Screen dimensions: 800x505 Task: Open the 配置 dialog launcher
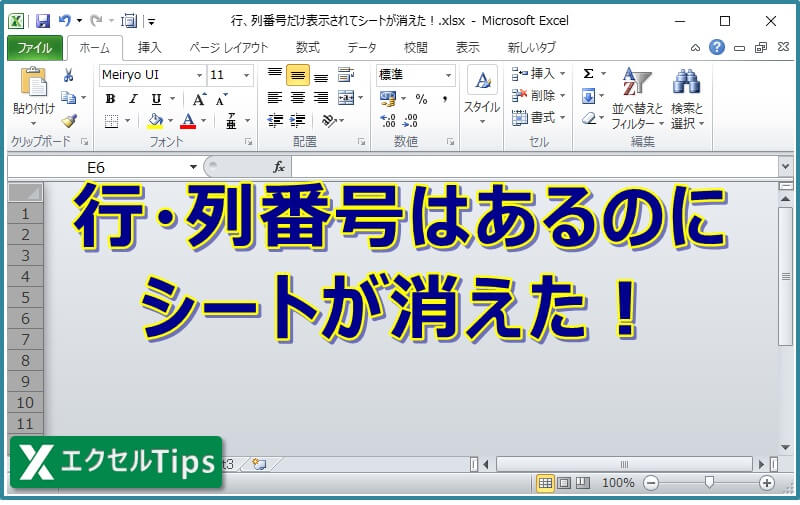[x=361, y=142]
